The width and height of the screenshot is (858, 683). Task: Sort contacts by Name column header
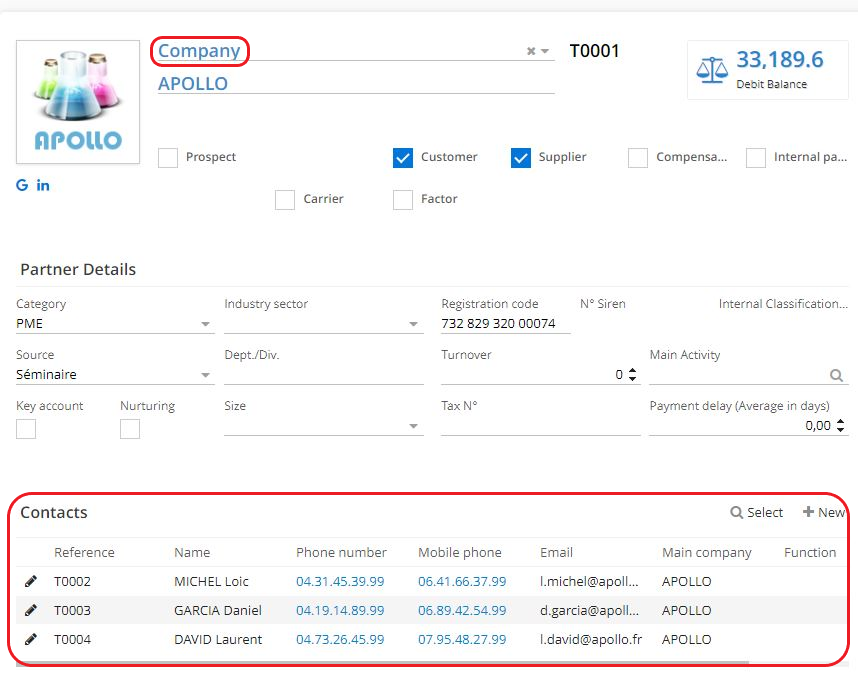tap(192, 552)
